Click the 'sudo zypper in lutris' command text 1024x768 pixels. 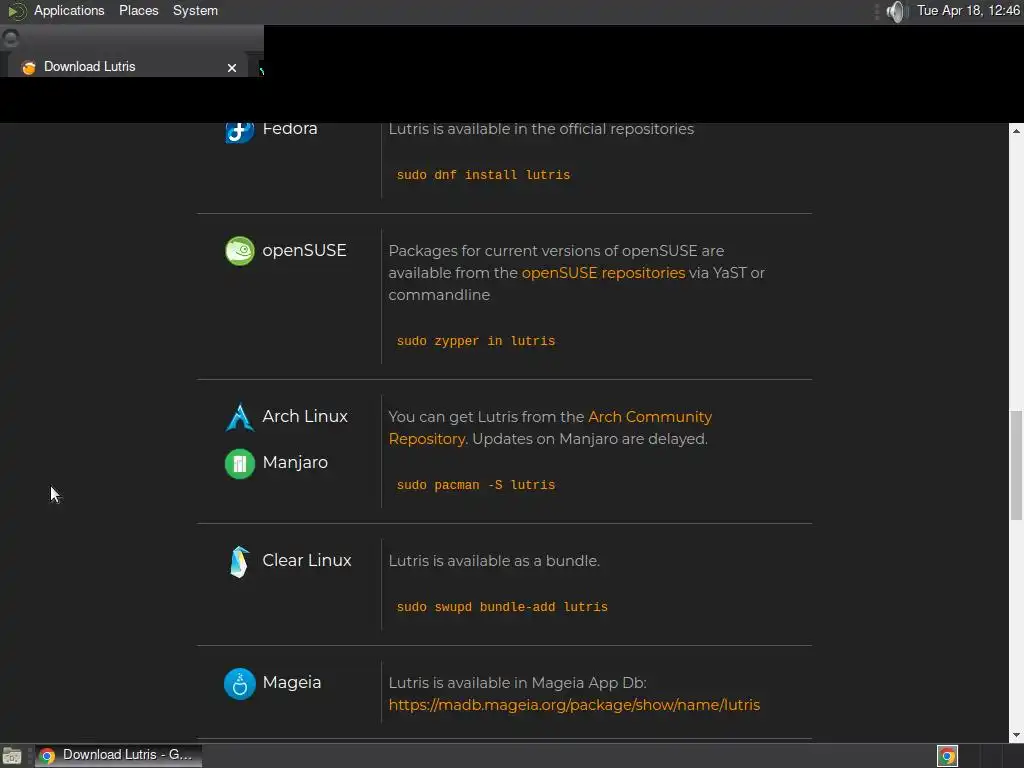coord(476,341)
